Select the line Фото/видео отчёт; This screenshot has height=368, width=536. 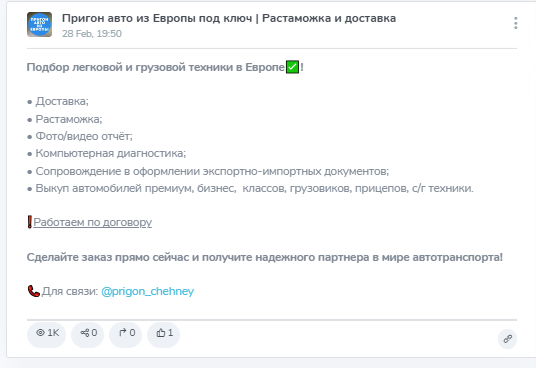(x=80, y=136)
